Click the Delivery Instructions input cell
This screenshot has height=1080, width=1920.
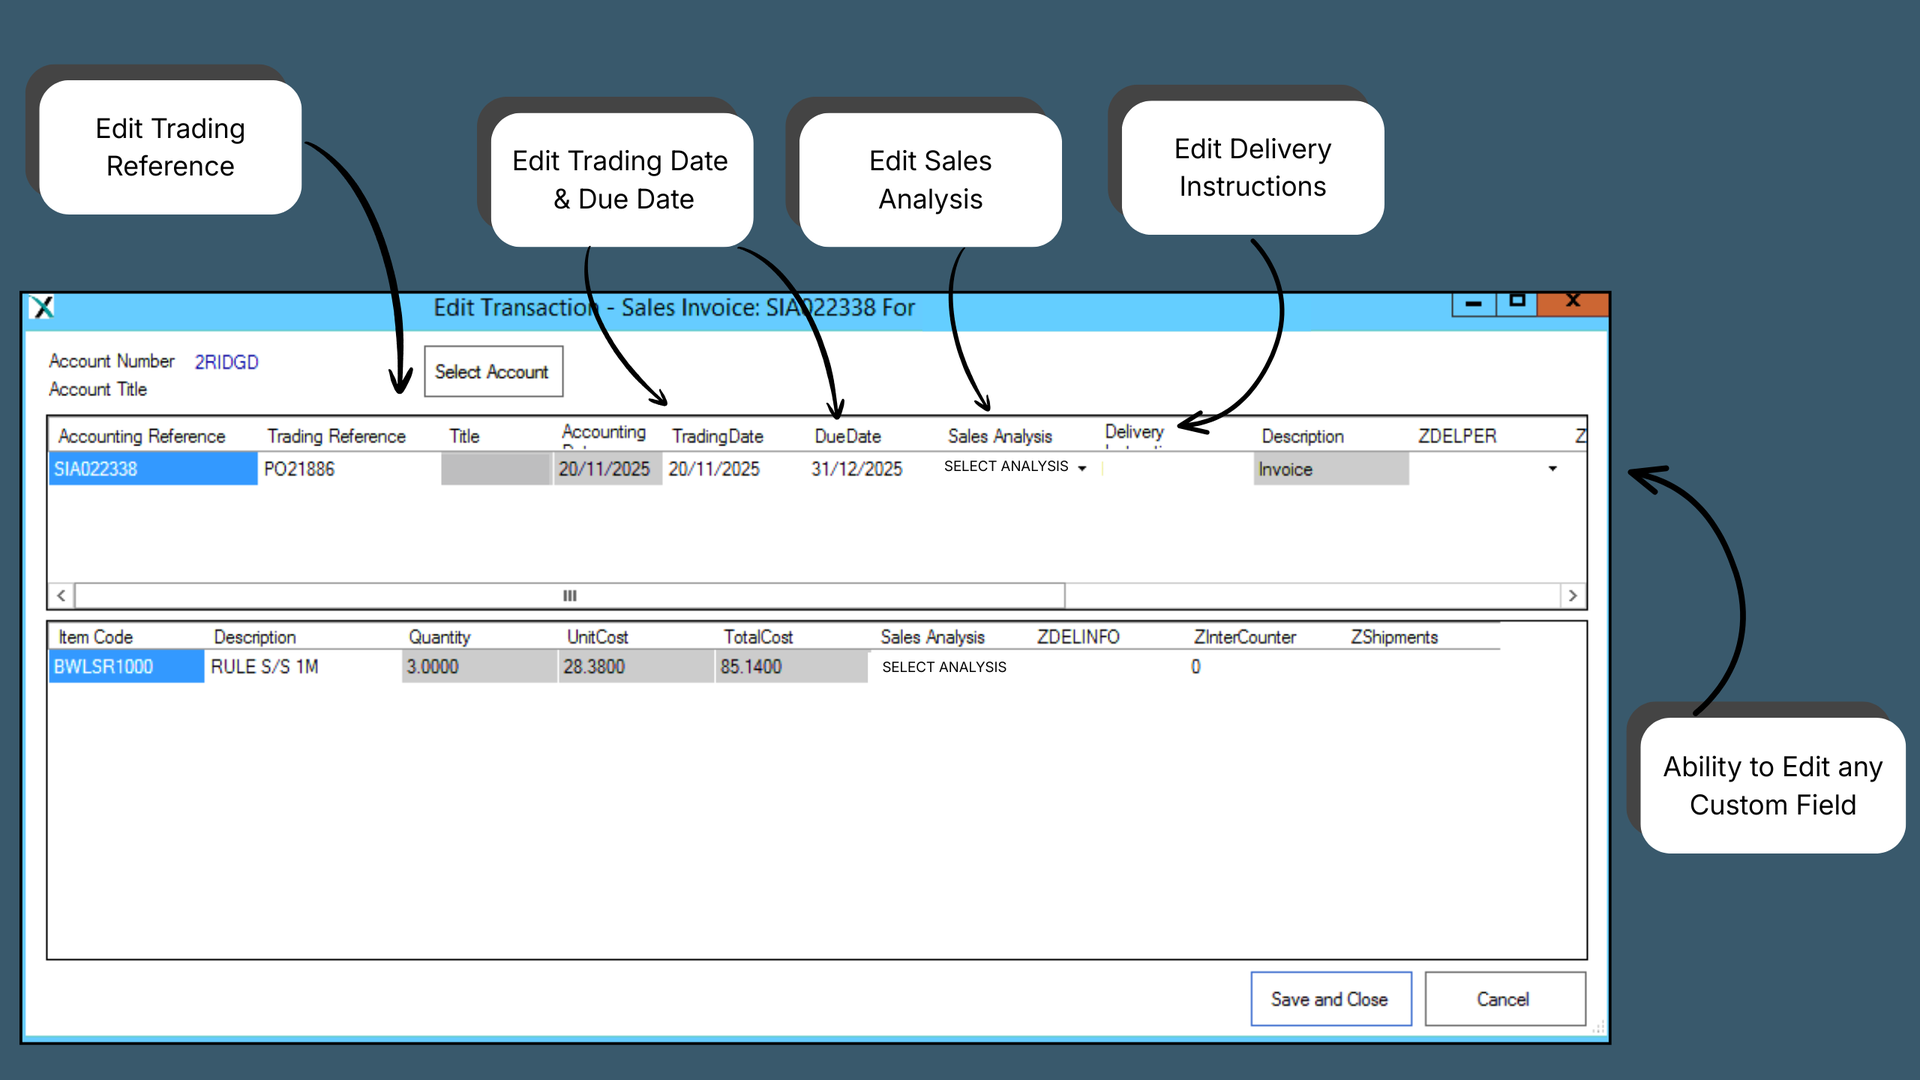point(1175,469)
